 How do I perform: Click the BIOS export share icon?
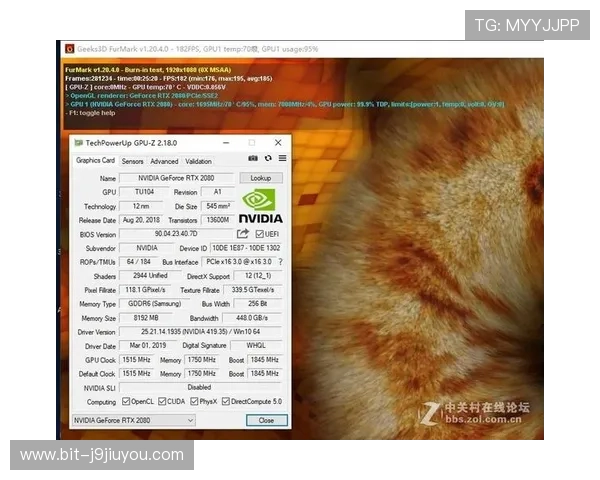pos(243,234)
